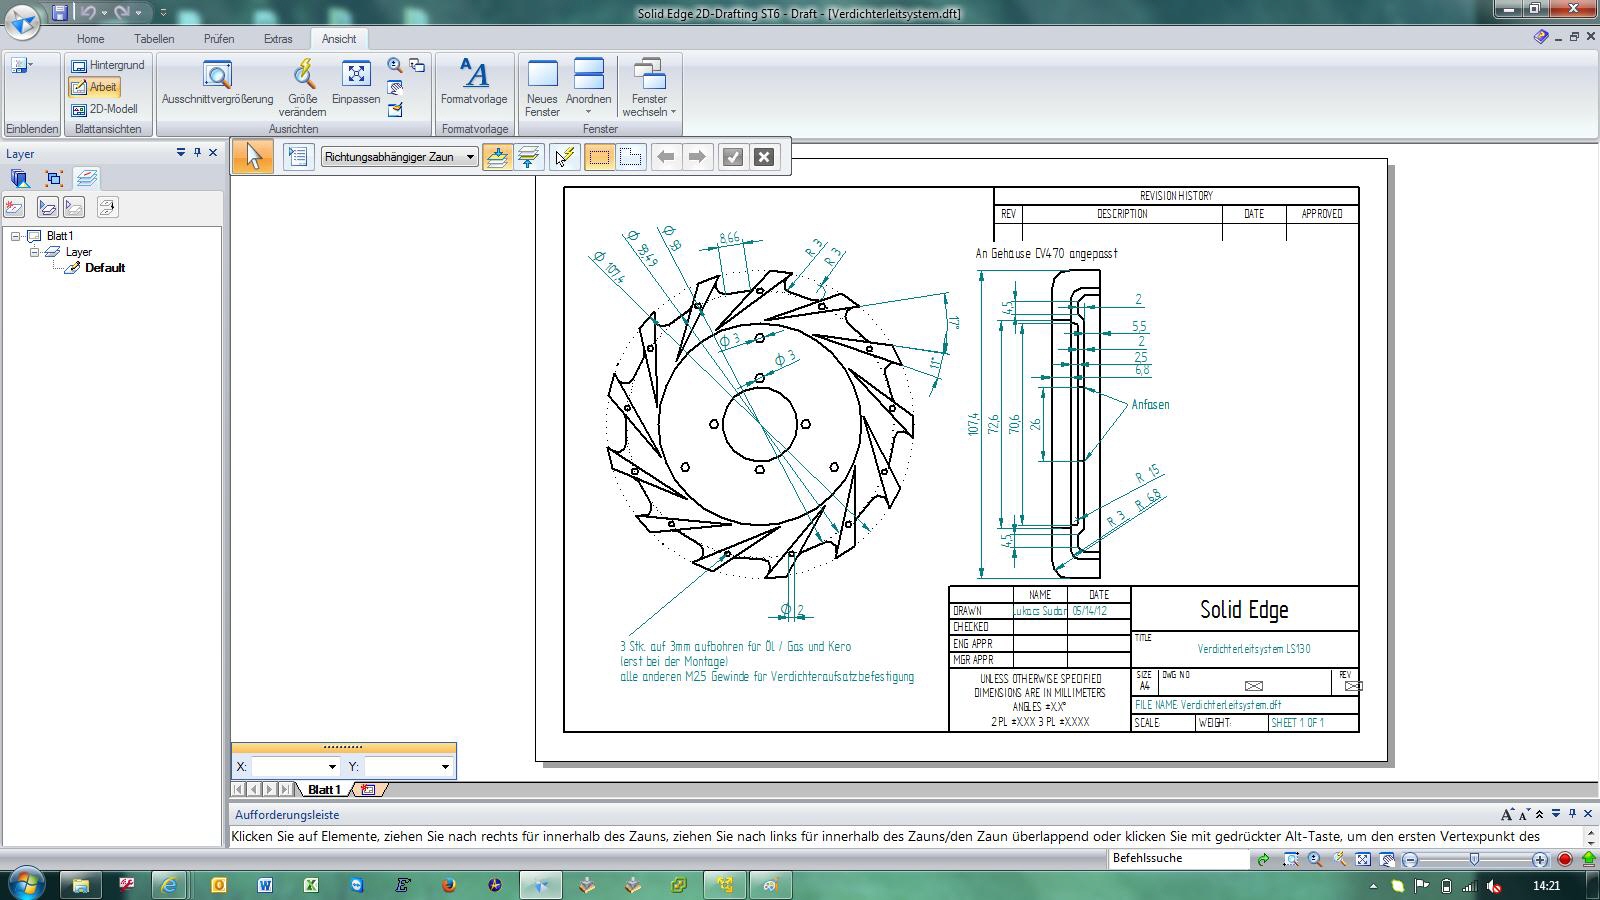Open the Solid Edge application button
This screenshot has width=1600, height=900.
pos(22,19)
